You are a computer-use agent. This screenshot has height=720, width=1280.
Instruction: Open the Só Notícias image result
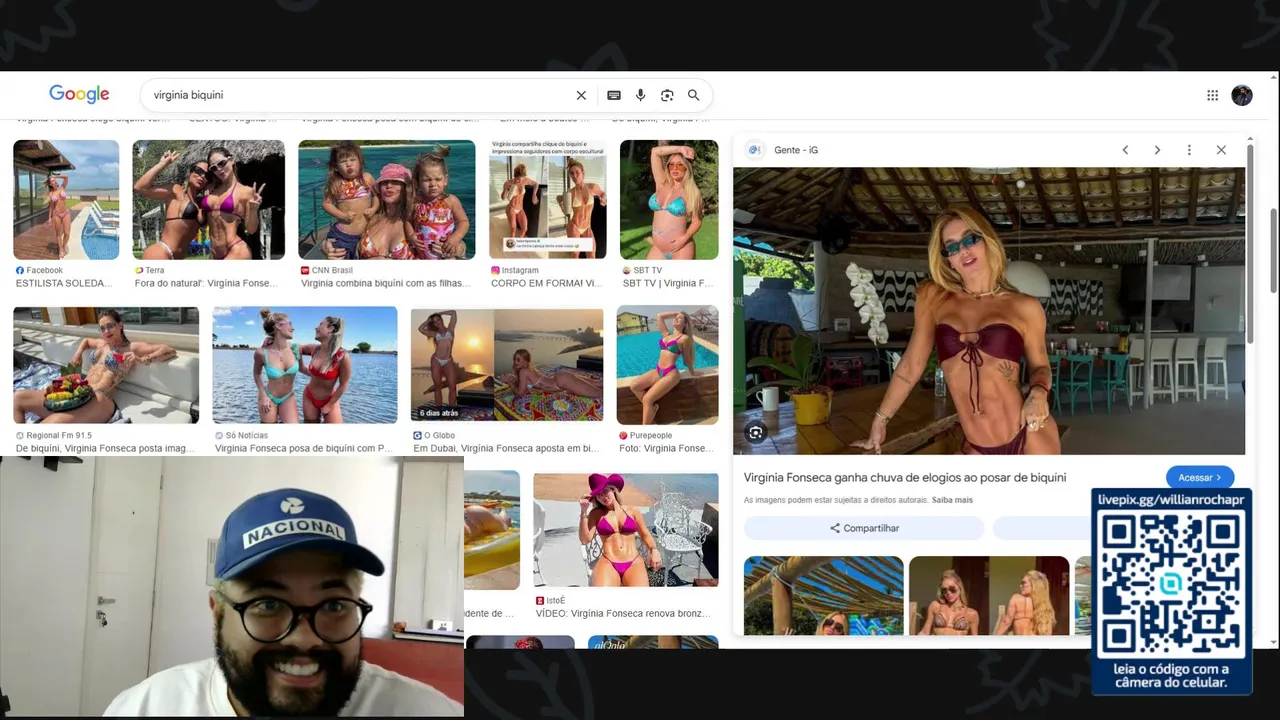coord(305,365)
